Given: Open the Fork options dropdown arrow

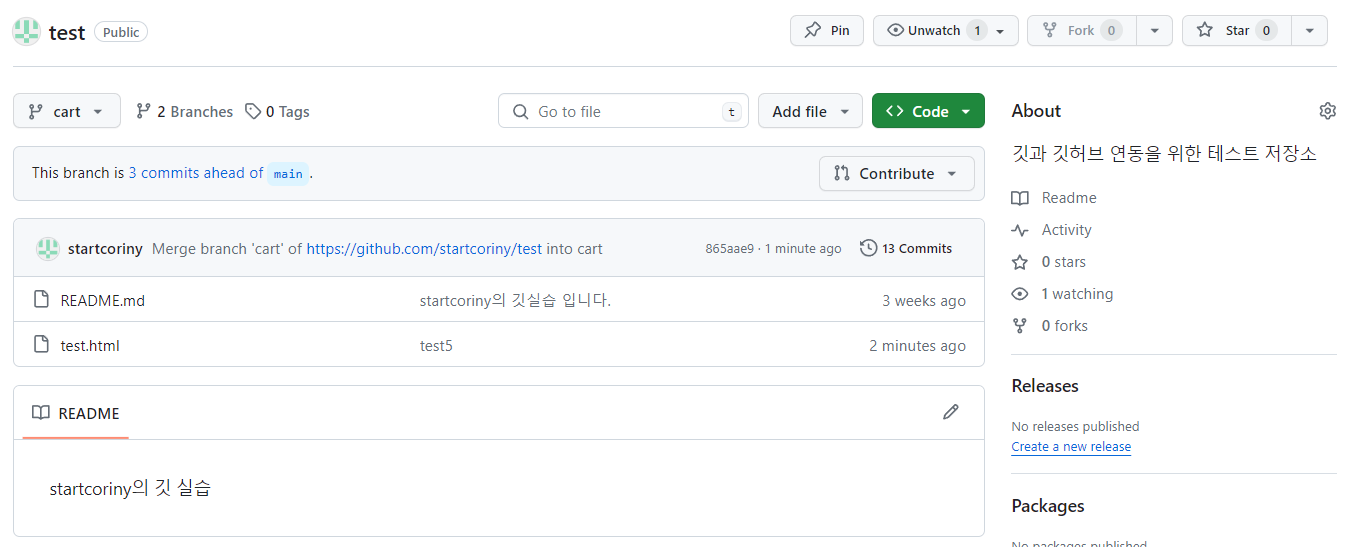Looking at the screenshot, I should click(x=1155, y=30).
